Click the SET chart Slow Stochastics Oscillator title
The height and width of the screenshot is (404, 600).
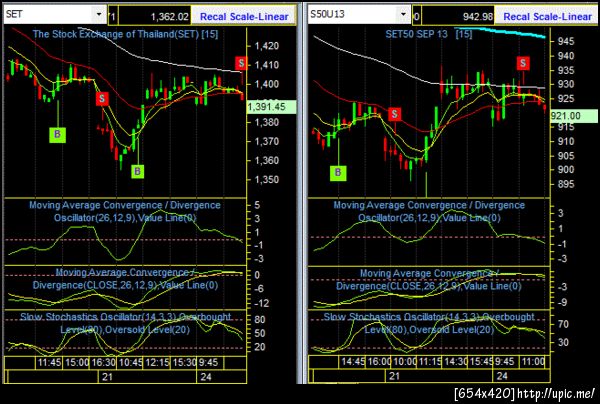(x=126, y=323)
